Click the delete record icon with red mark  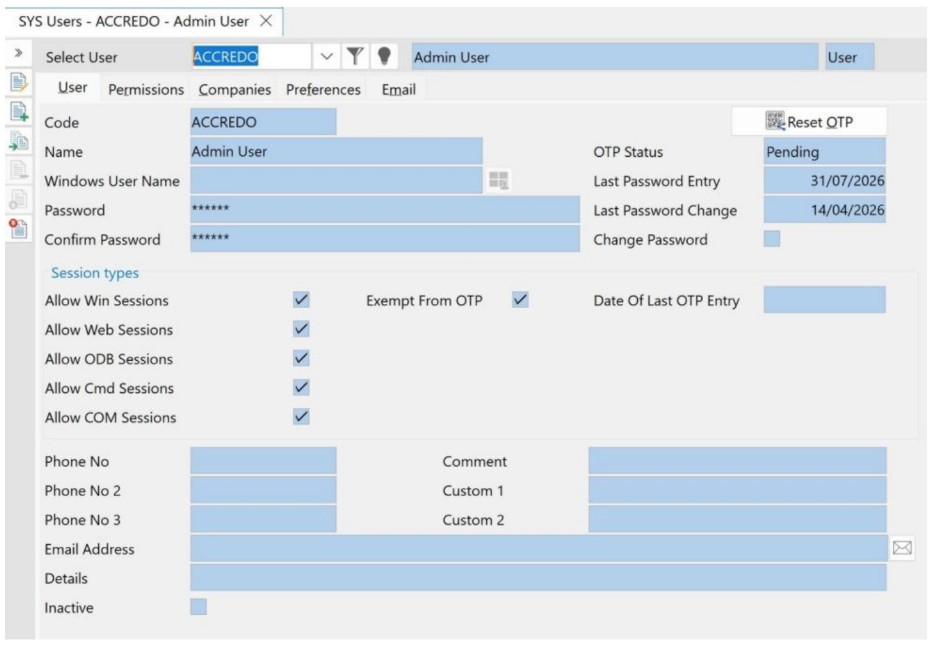click(18, 229)
